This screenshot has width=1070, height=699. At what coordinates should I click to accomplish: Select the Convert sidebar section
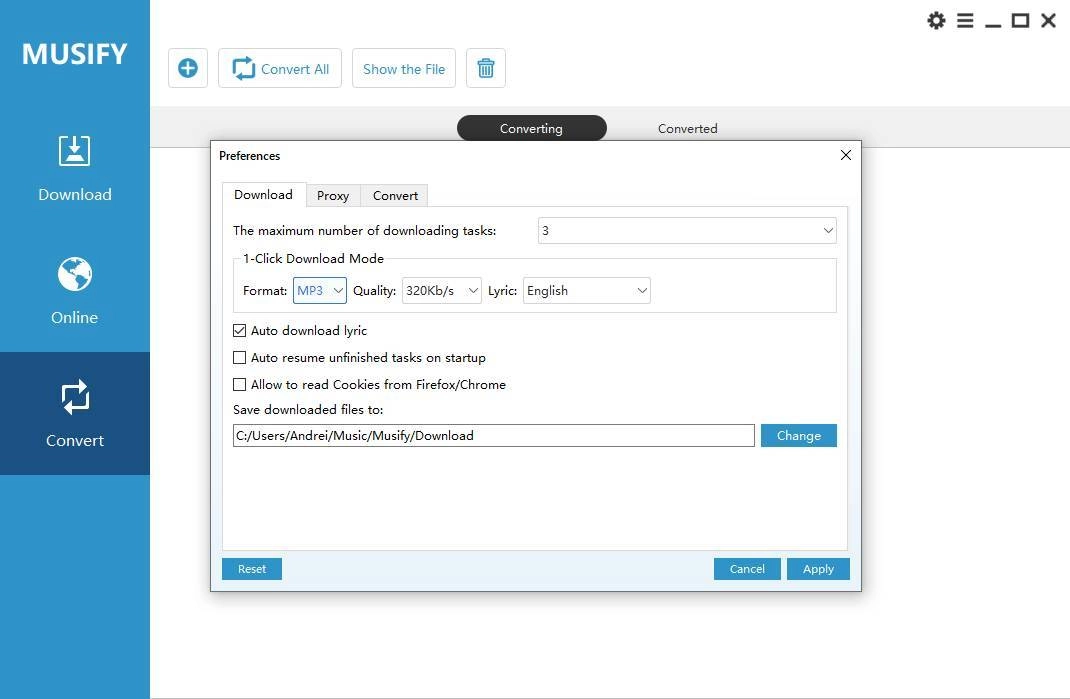tap(74, 414)
